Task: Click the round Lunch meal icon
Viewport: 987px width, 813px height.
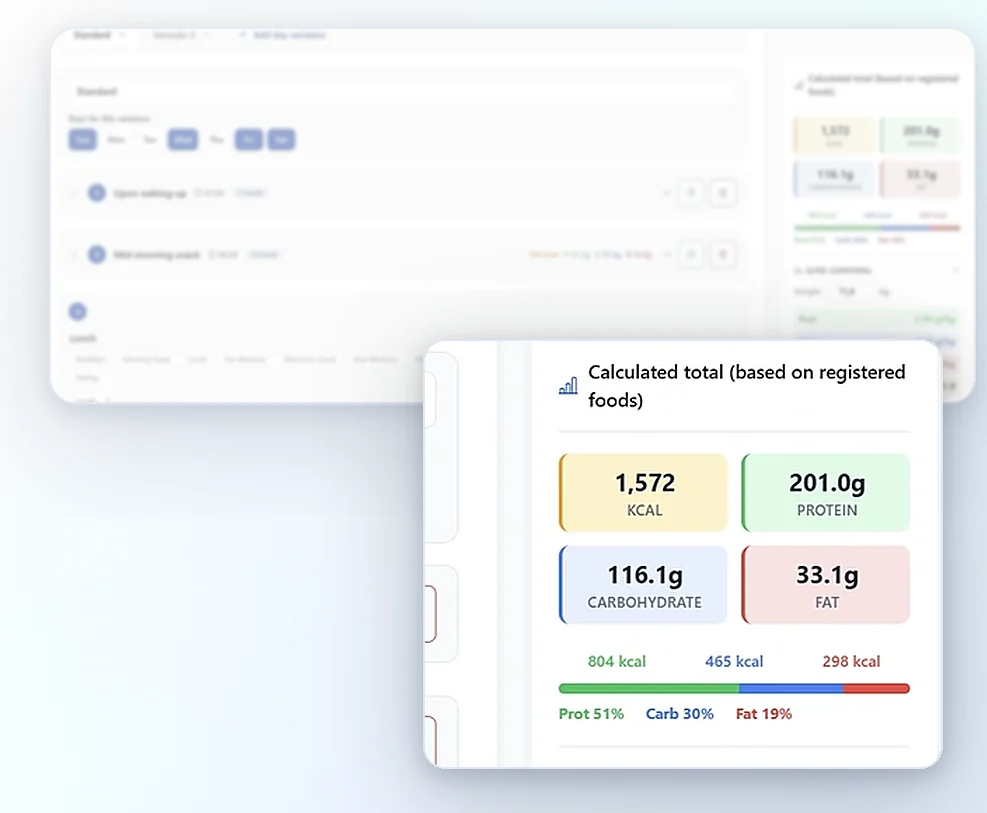Action: coord(77,311)
